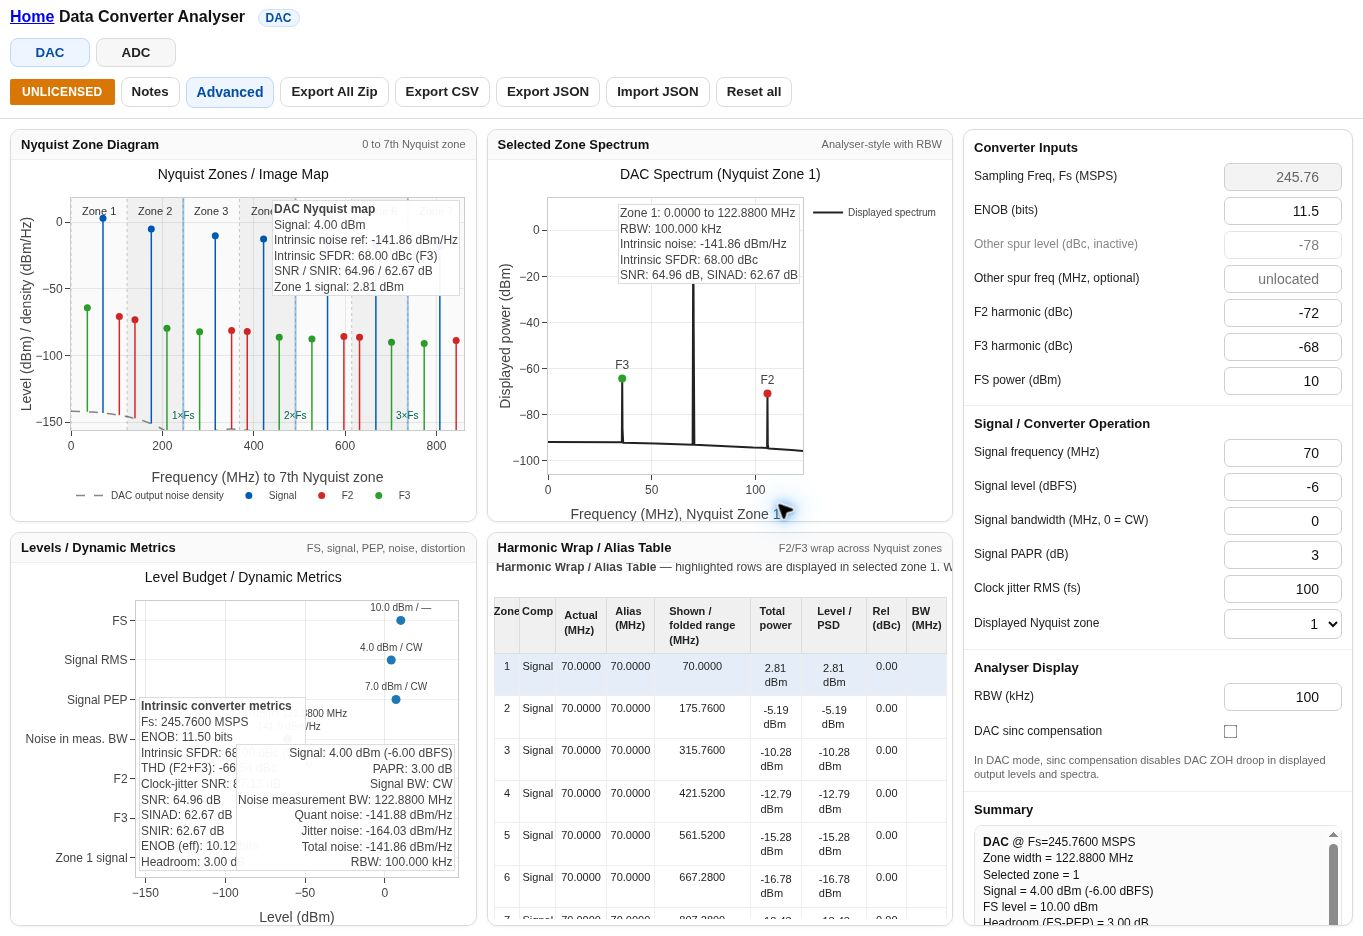Focus the ENOB (bits) input field
This screenshot has height=936, width=1363.
coord(1283,211)
